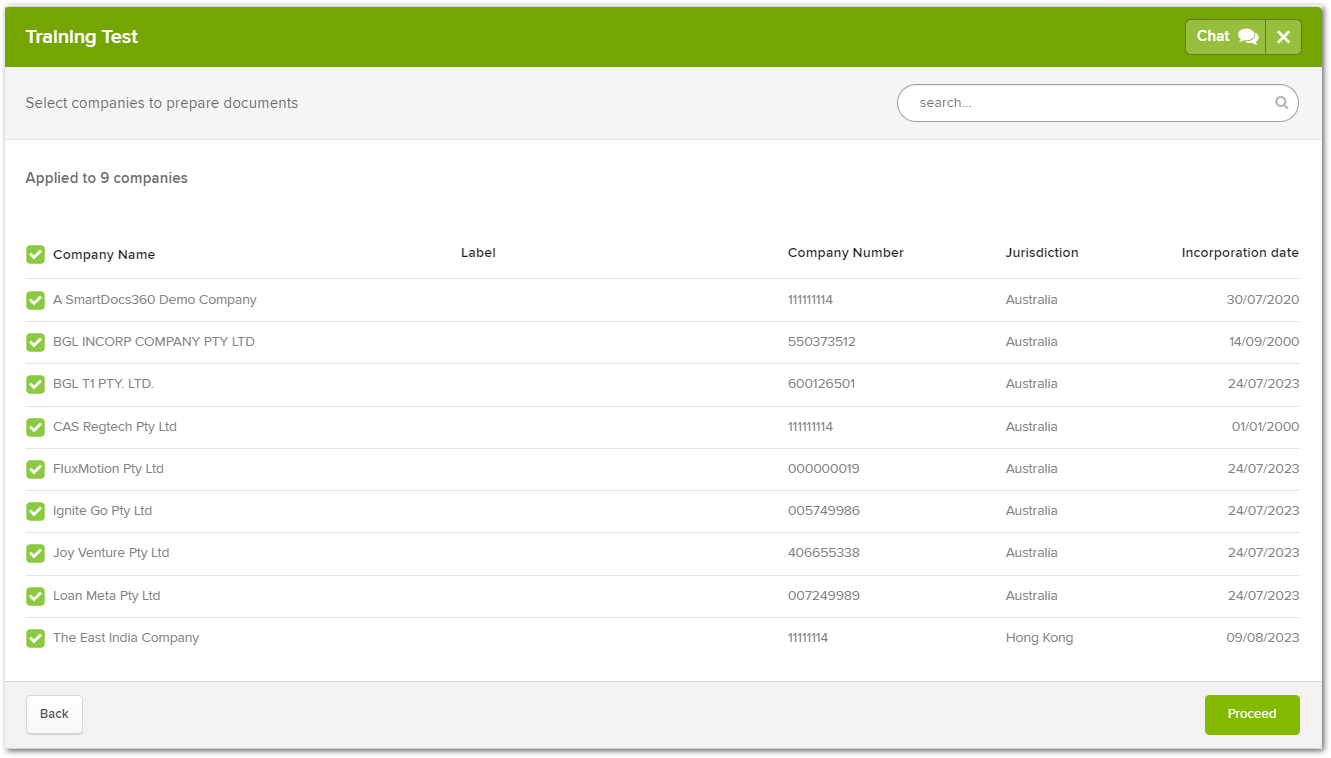Uncheck FluxMotion Pty Ltd
This screenshot has width=1331, height=758.
point(35,469)
